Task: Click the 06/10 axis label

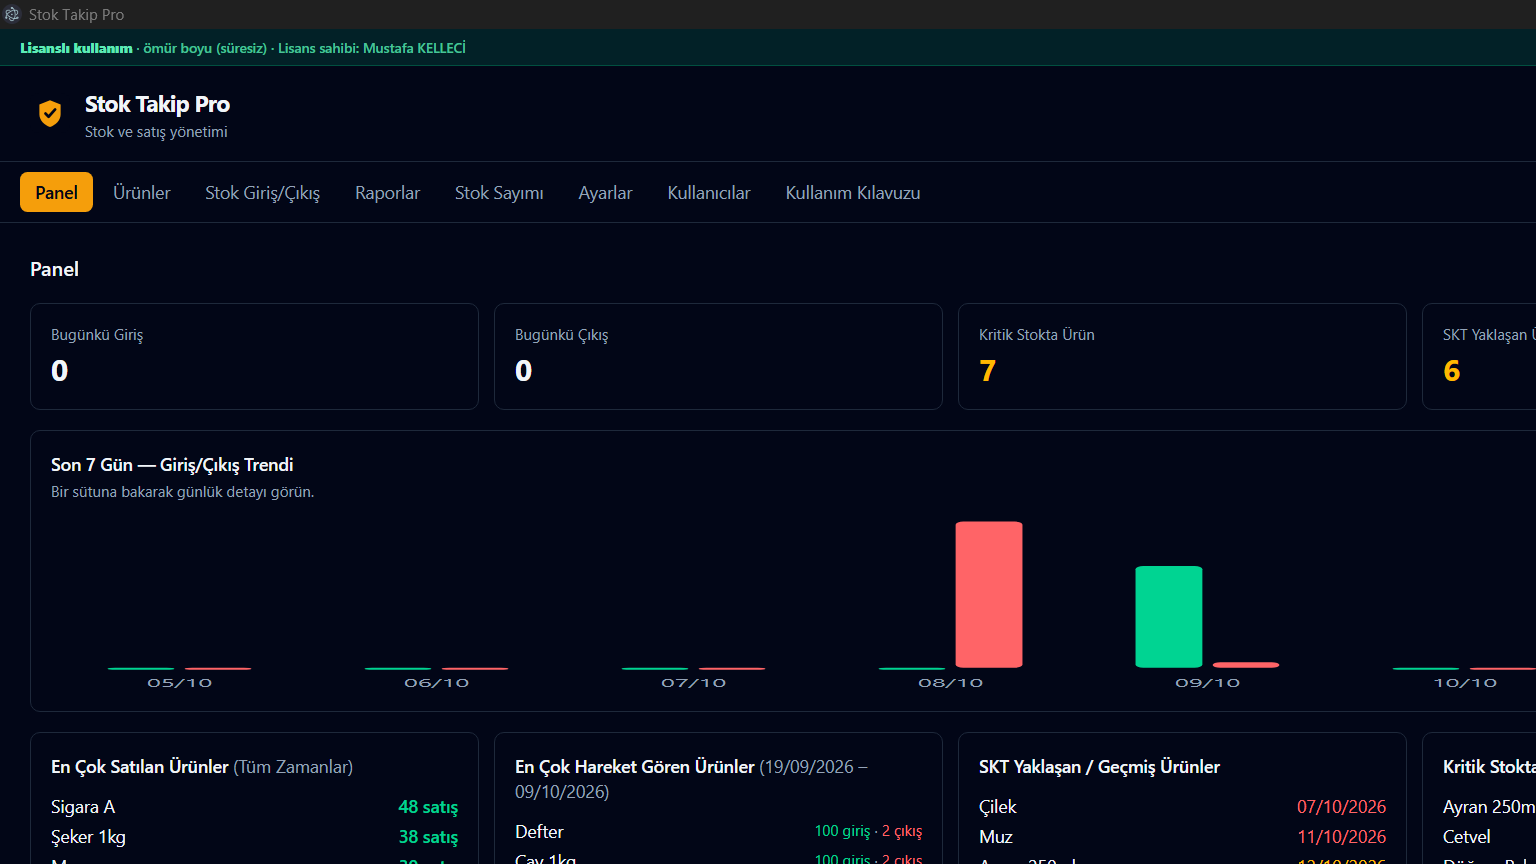Action: (437, 683)
